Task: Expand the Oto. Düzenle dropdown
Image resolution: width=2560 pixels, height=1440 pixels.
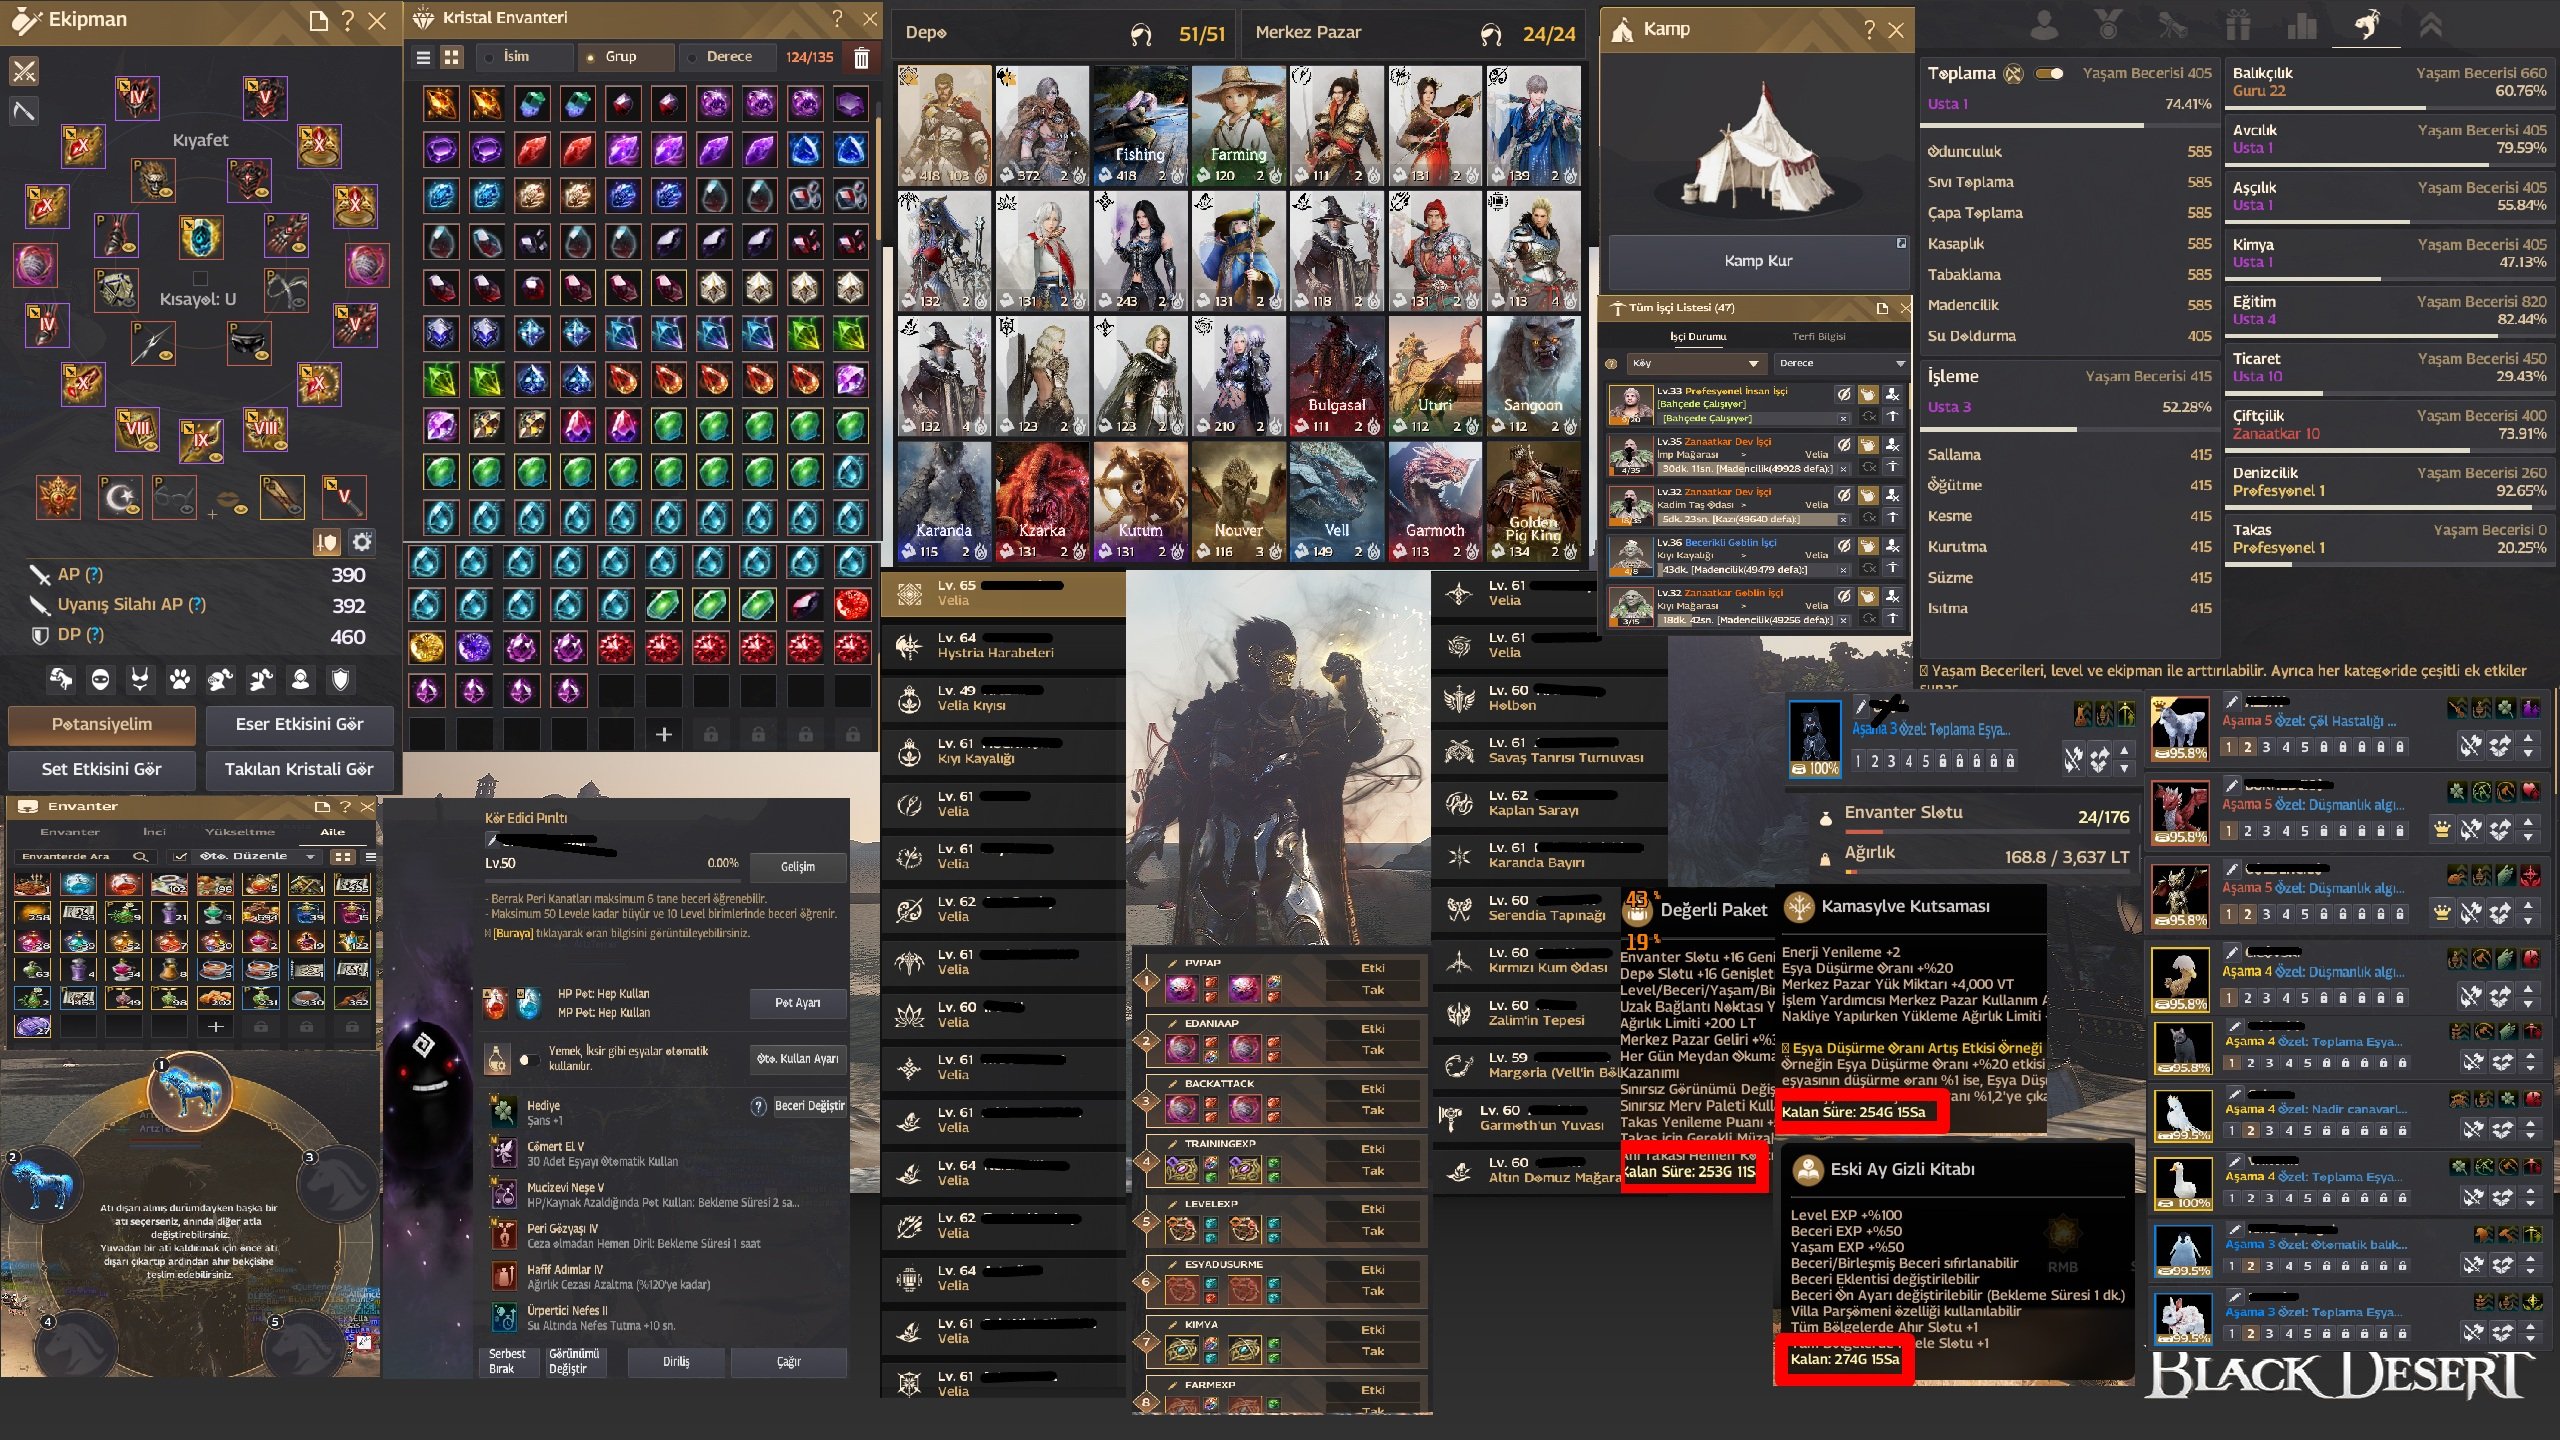Action: [257, 856]
